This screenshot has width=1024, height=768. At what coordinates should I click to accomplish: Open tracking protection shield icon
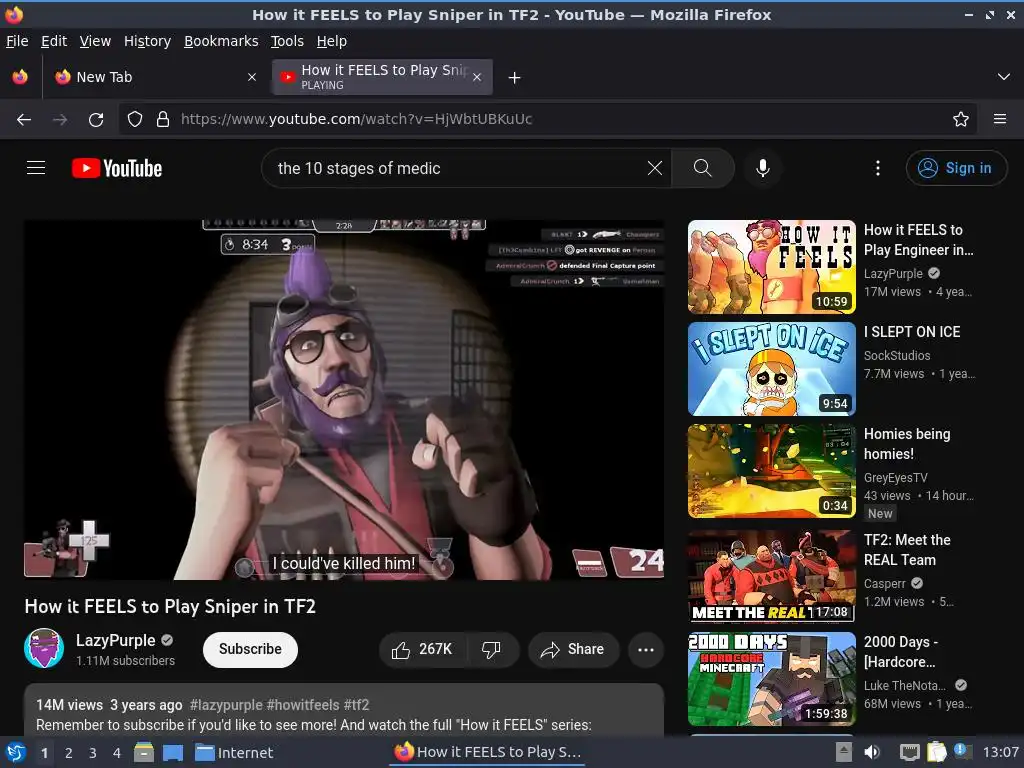point(135,119)
